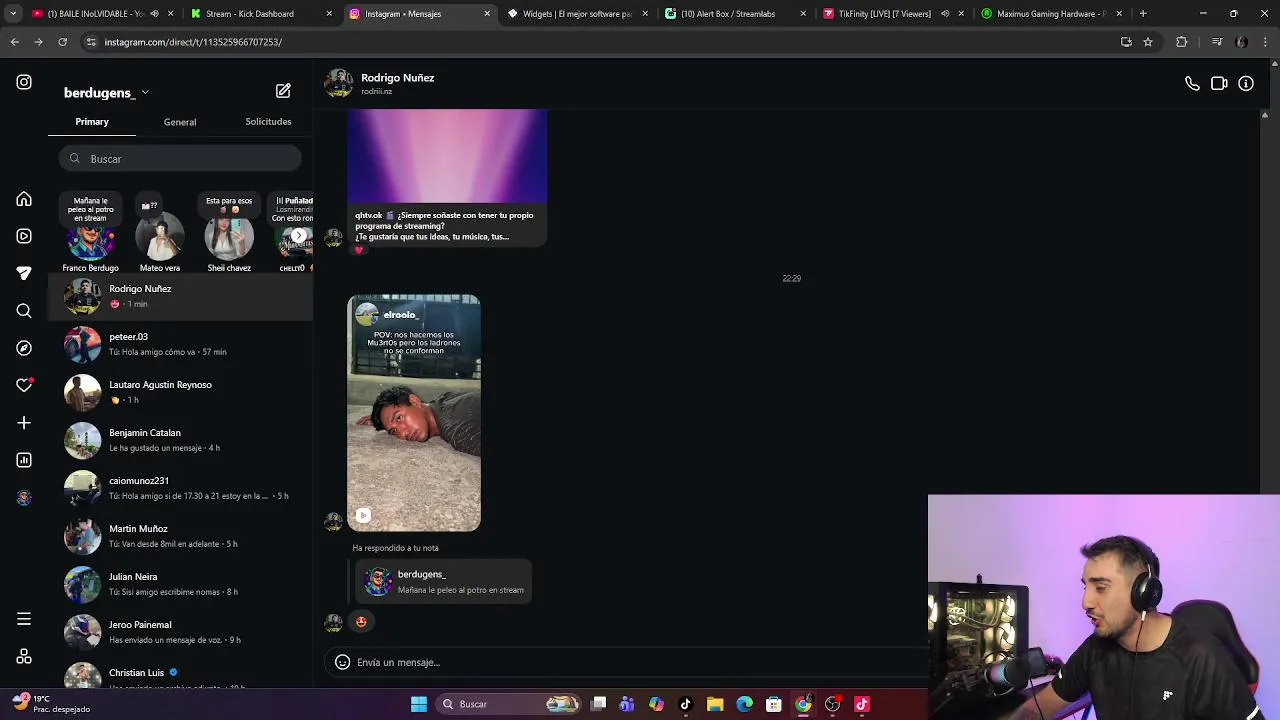Image resolution: width=1280 pixels, height=720 pixels.
Task: Click the Create plus icon
Action: point(24,423)
